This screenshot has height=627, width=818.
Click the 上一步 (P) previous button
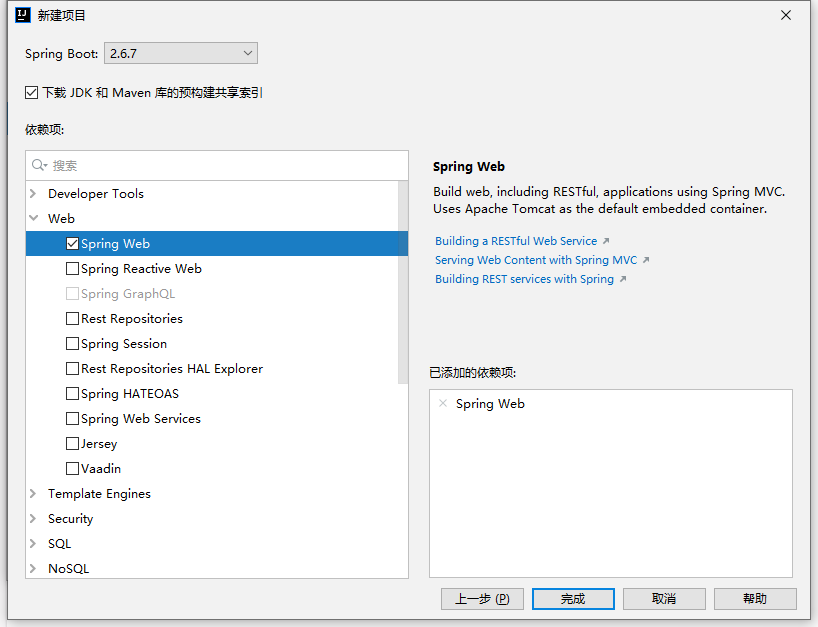click(482, 599)
